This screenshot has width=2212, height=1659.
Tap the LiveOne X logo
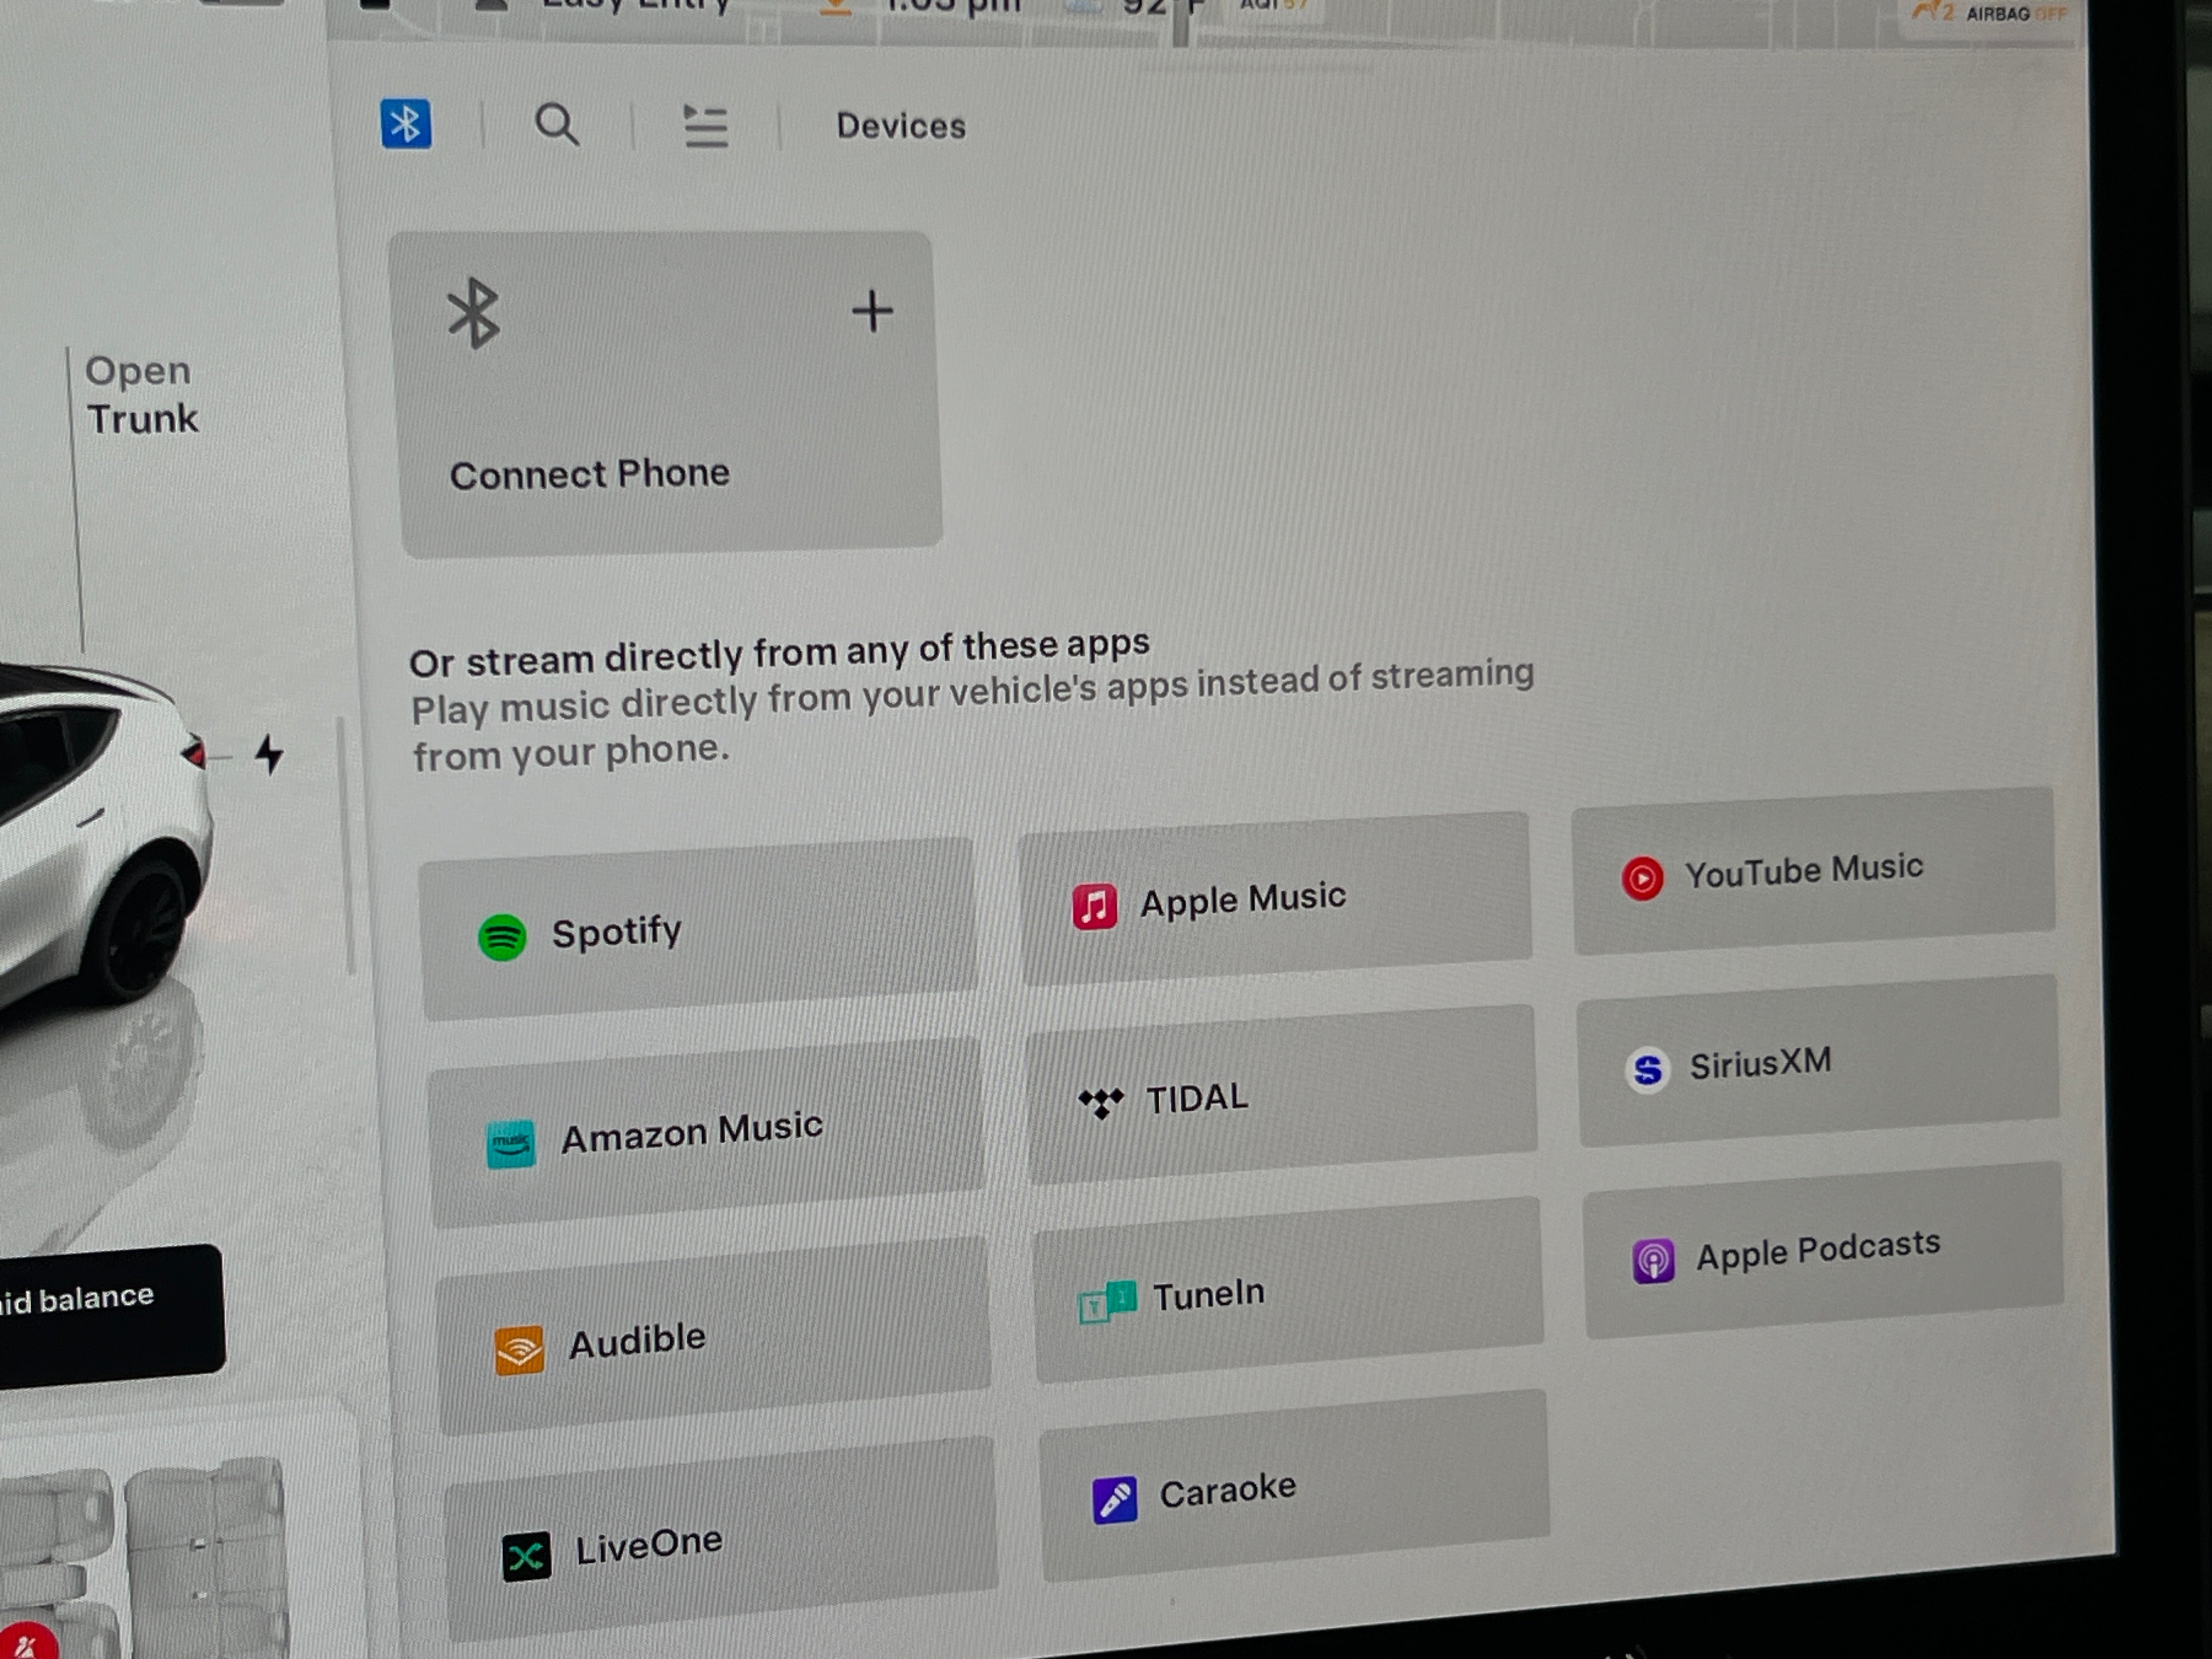(526, 1557)
